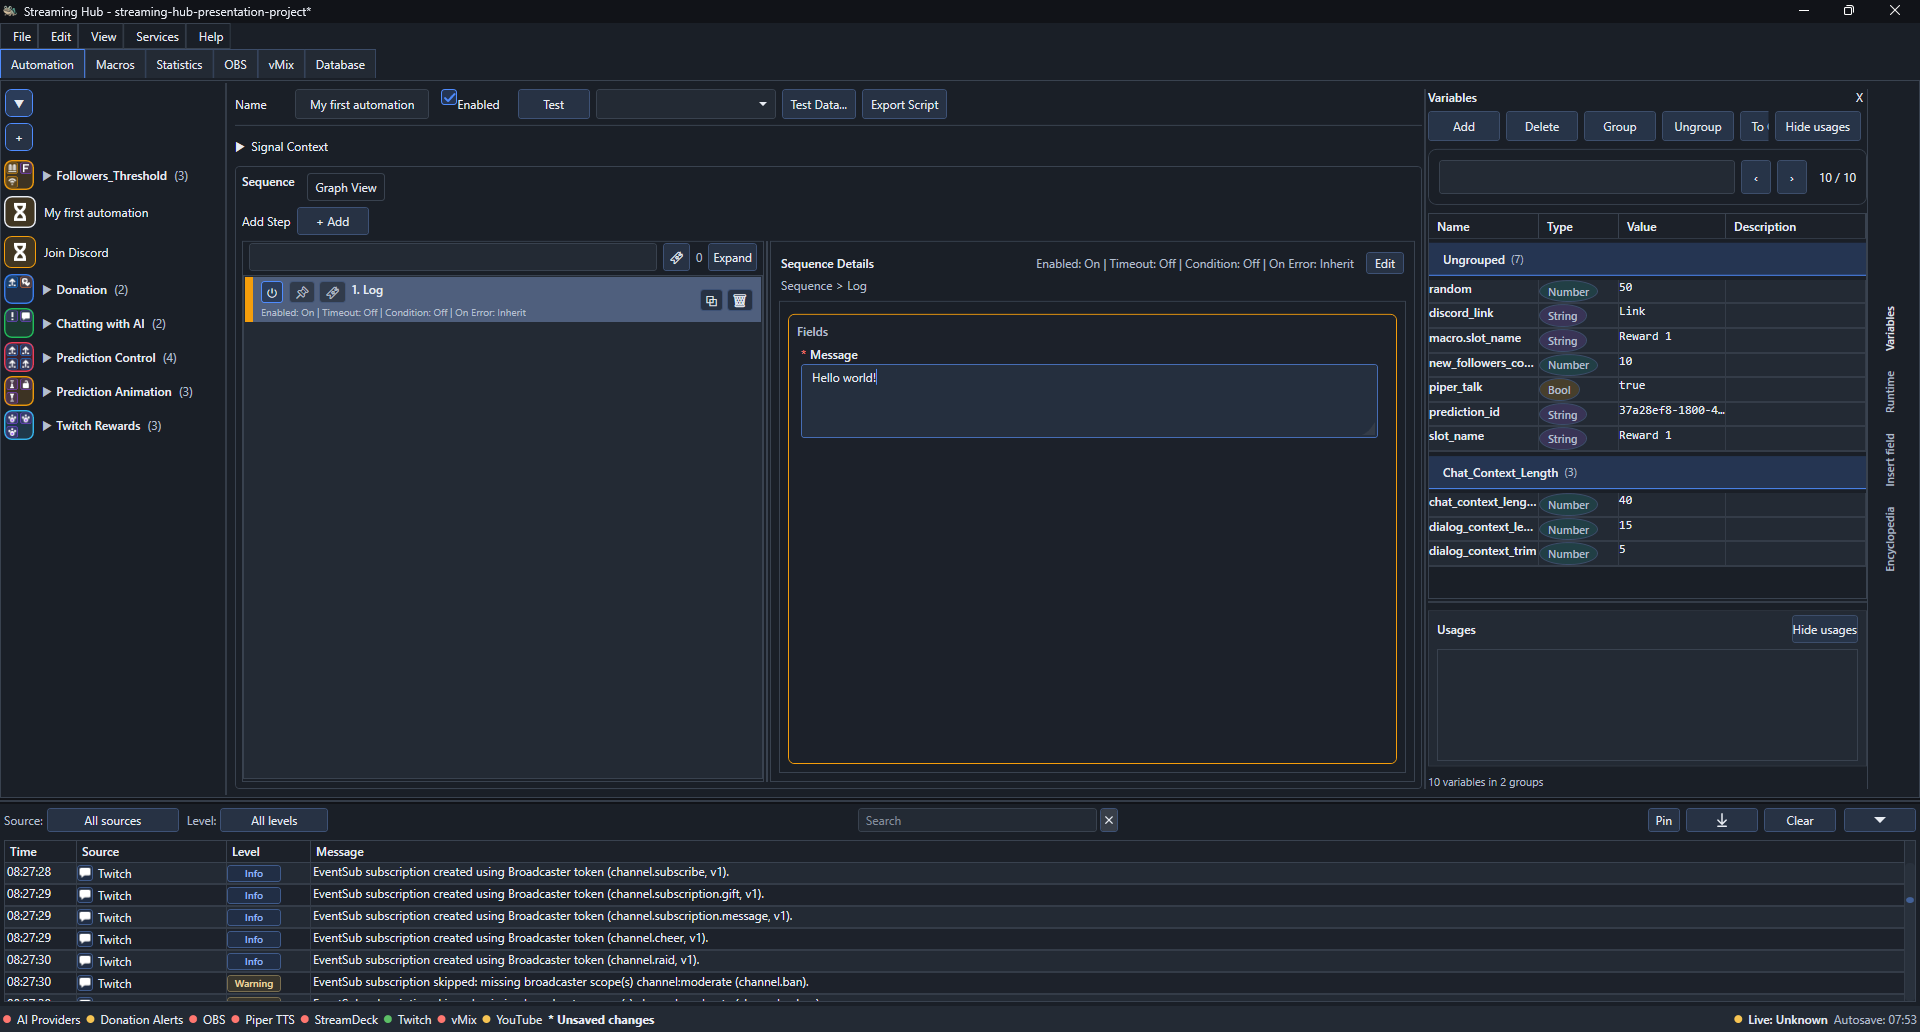Click the pin icon on the Log step
Image resolution: width=1920 pixels, height=1032 pixels.
coord(302,292)
